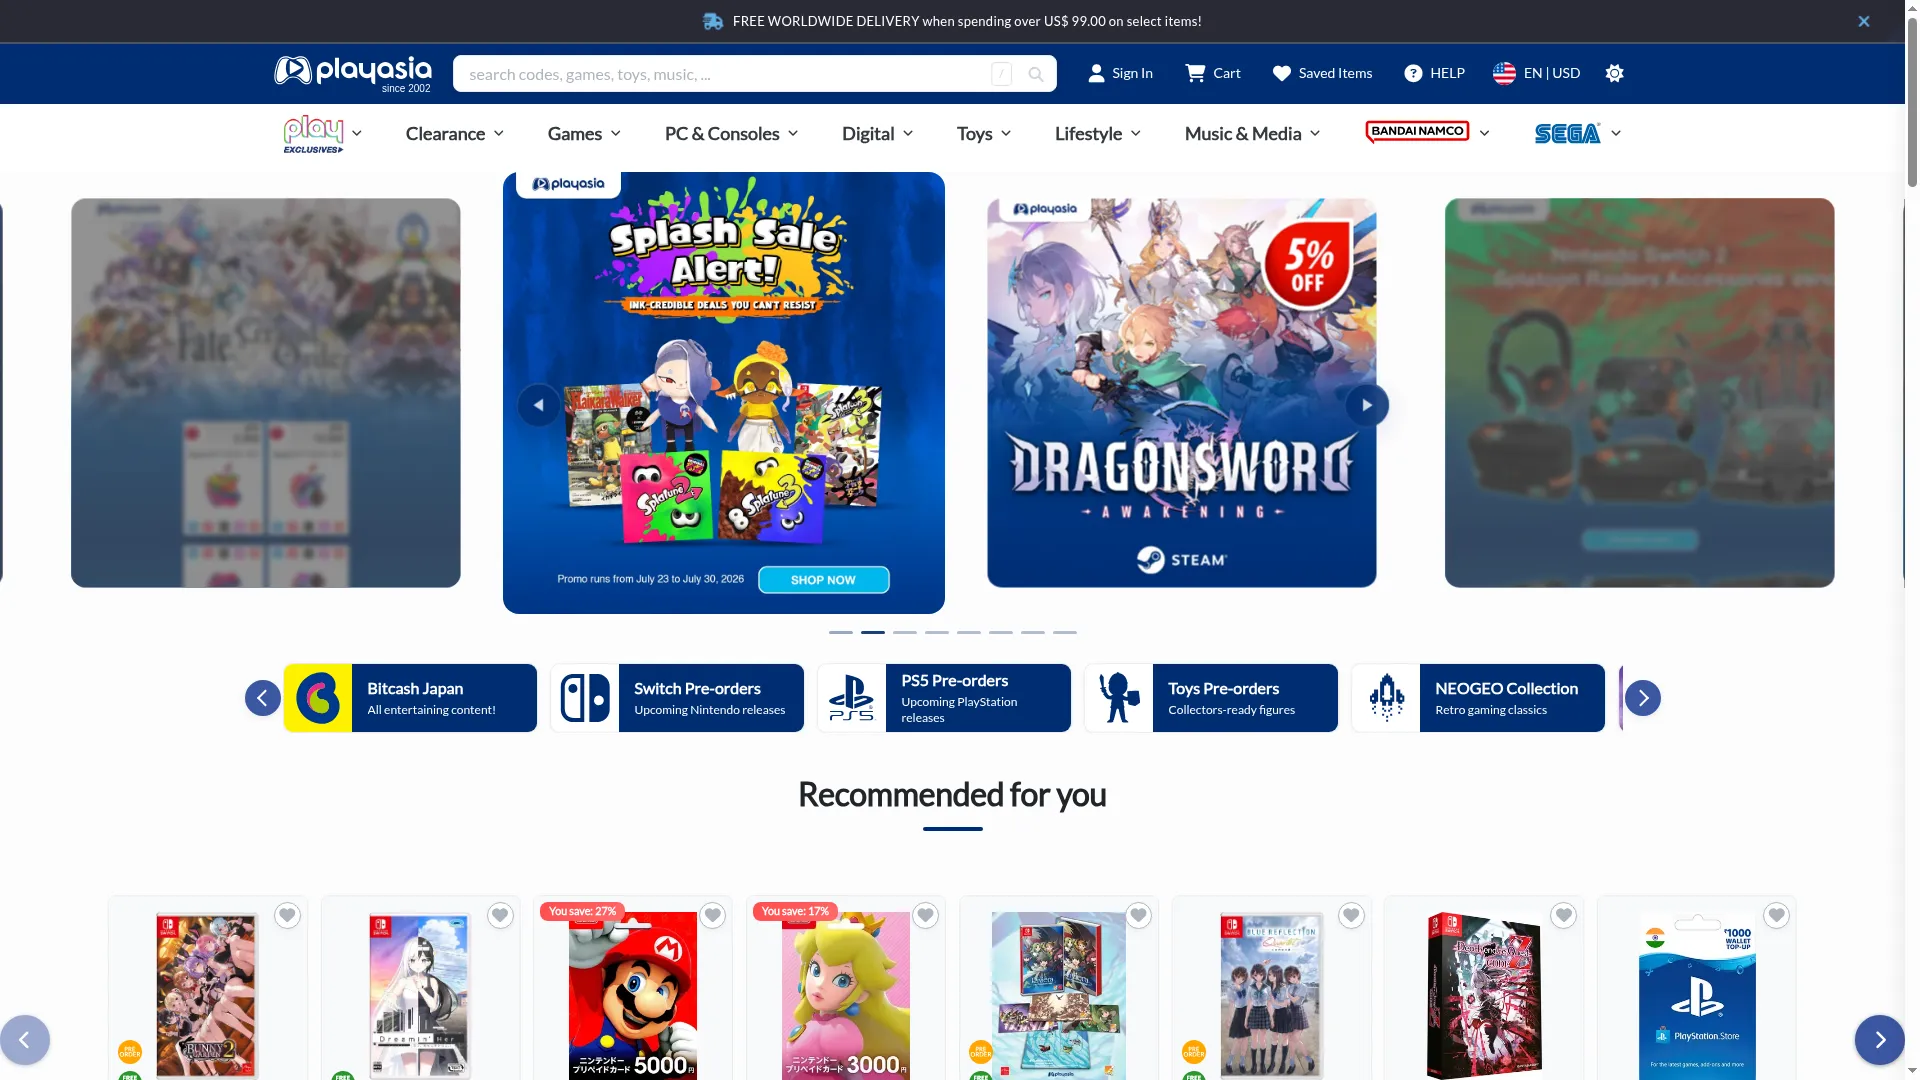The height and width of the screenshot is (1080, 1920).
Task: Save Blue Reflection game to wishlist
Action: tap(1351, 915)
